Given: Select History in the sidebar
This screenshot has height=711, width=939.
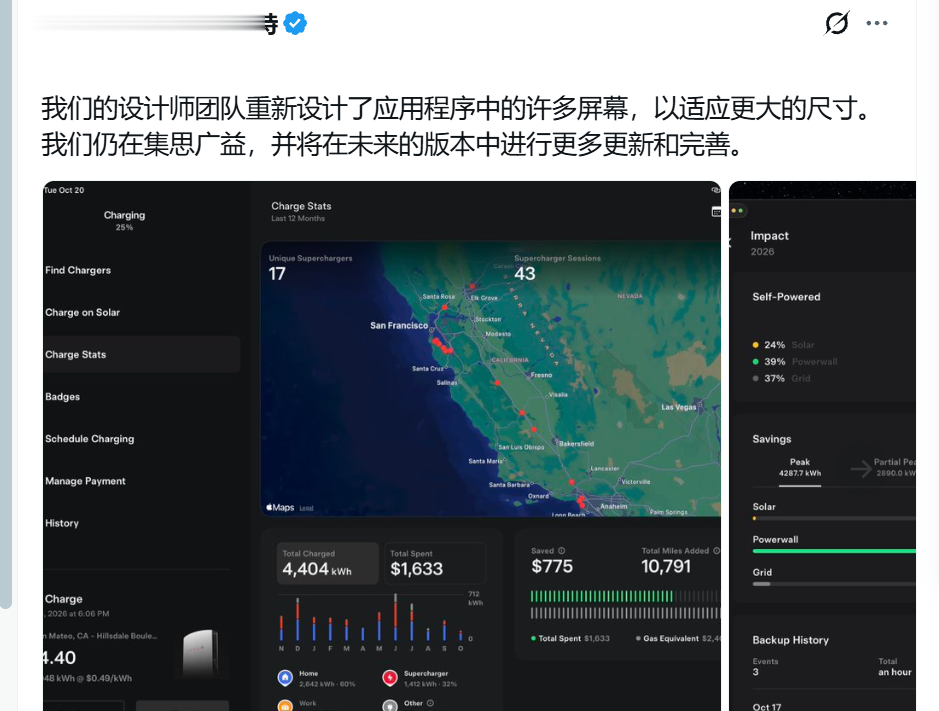Looking at the screenshot, I should [x=62, y=523].
